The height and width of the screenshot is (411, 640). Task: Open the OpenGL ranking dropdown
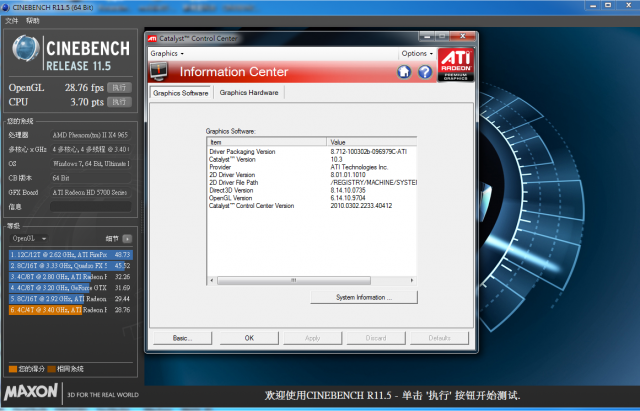coord(29,238)
